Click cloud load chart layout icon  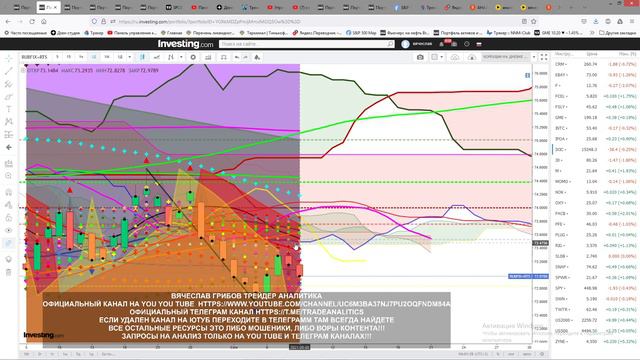click(455, 57)
